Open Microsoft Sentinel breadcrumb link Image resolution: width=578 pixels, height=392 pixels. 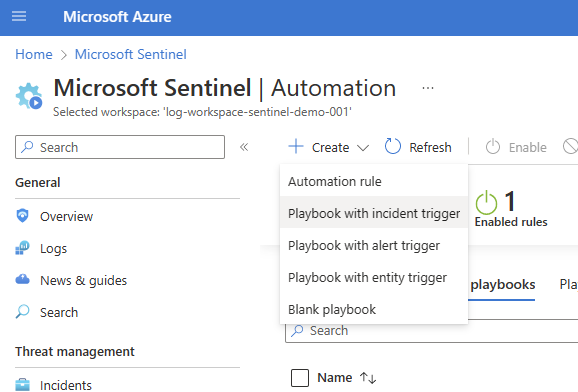(x=131, y=55)
